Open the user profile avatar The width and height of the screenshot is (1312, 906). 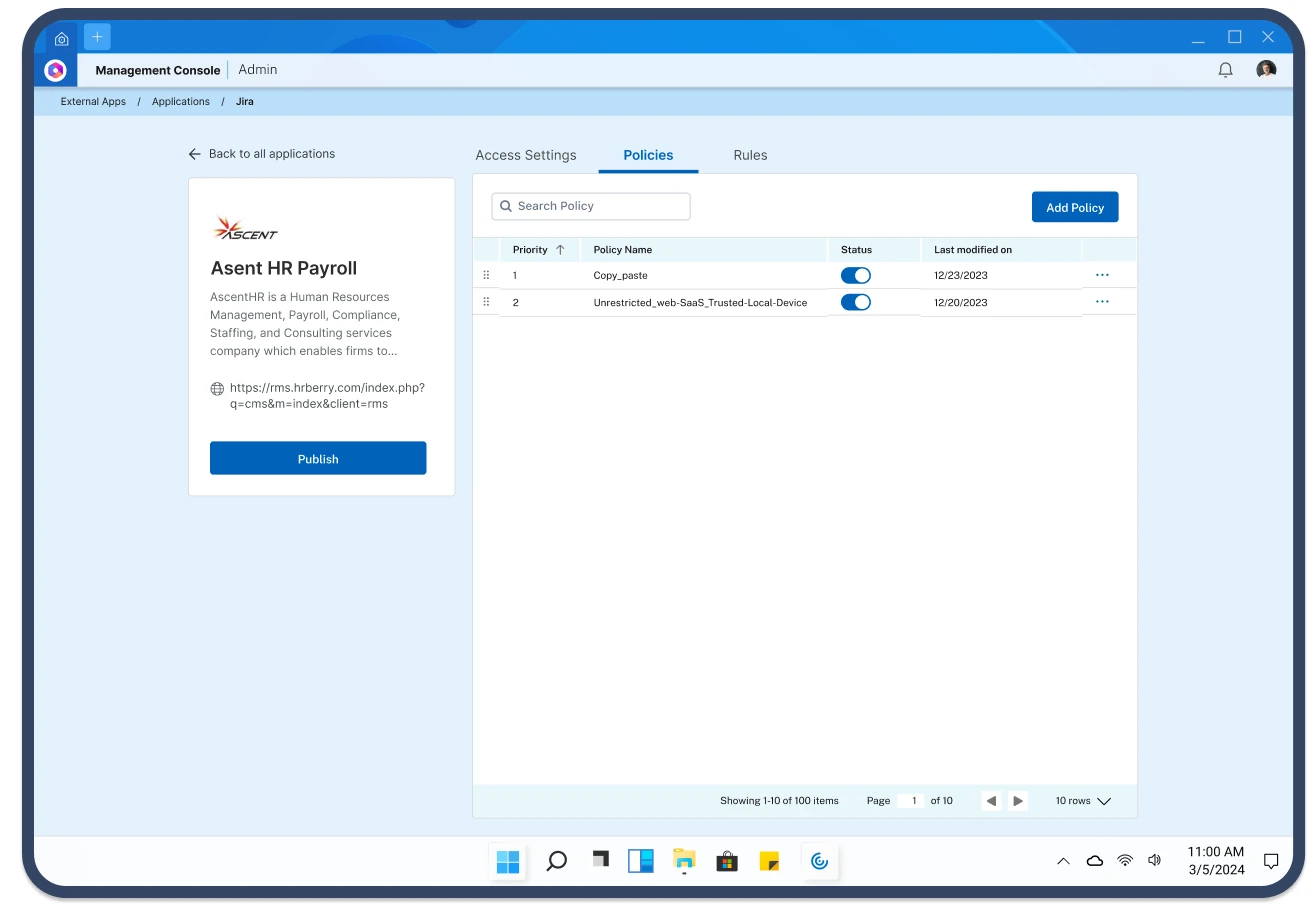pos(1266,70)
